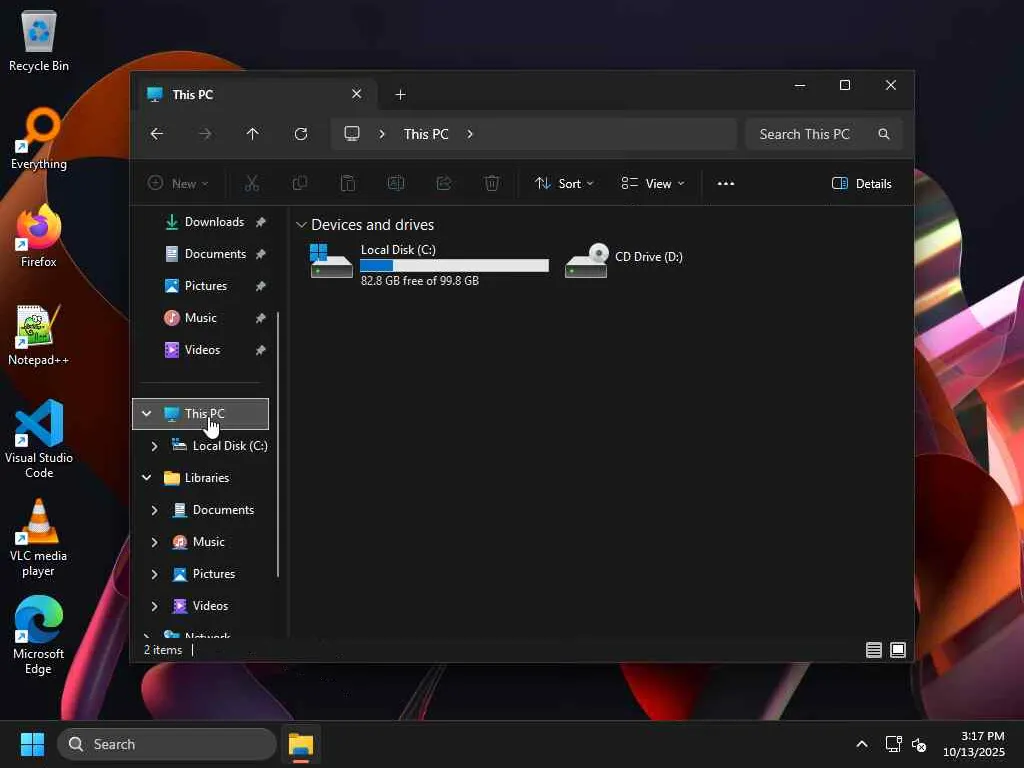Open the New dropdown
The image size is (1024, 768).
[x=178, y=184]
